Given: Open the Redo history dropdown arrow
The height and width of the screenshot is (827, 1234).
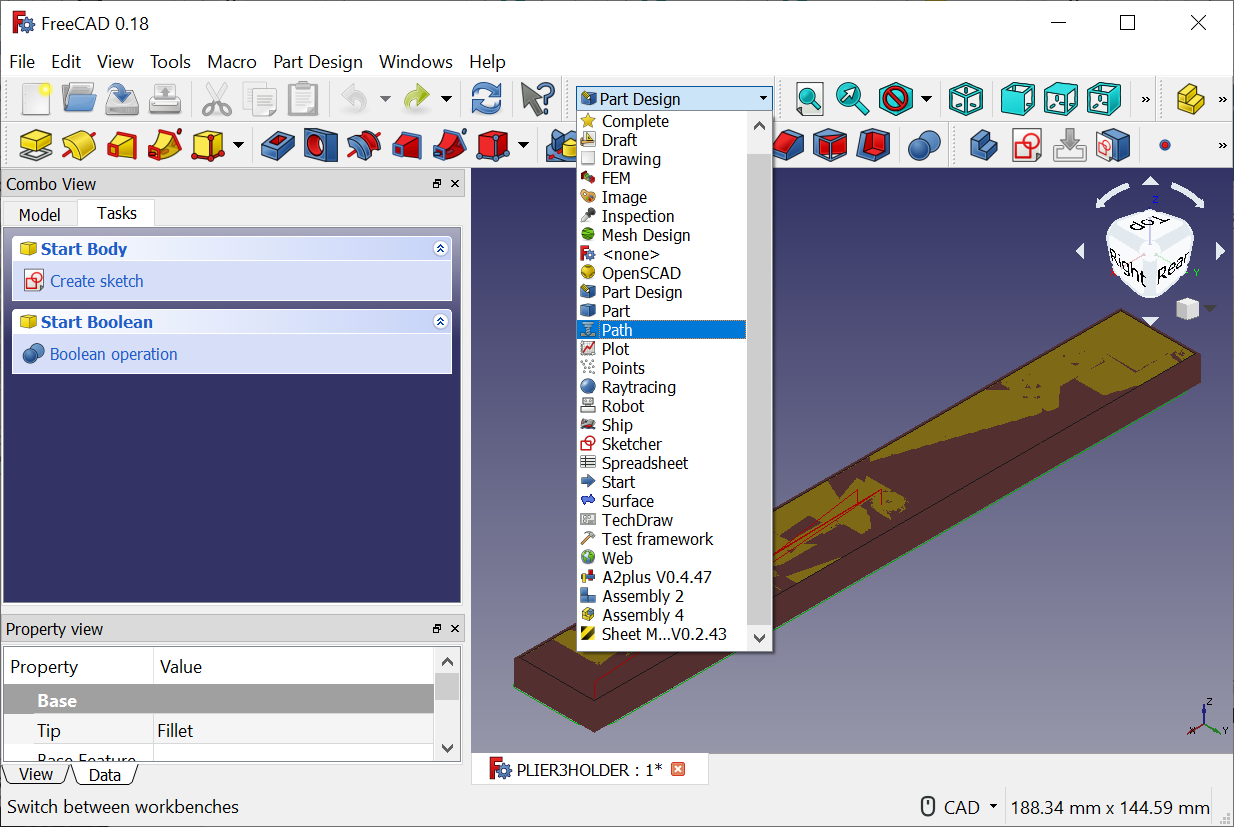Looking at the screenshot, I should (x=446, y=99).
